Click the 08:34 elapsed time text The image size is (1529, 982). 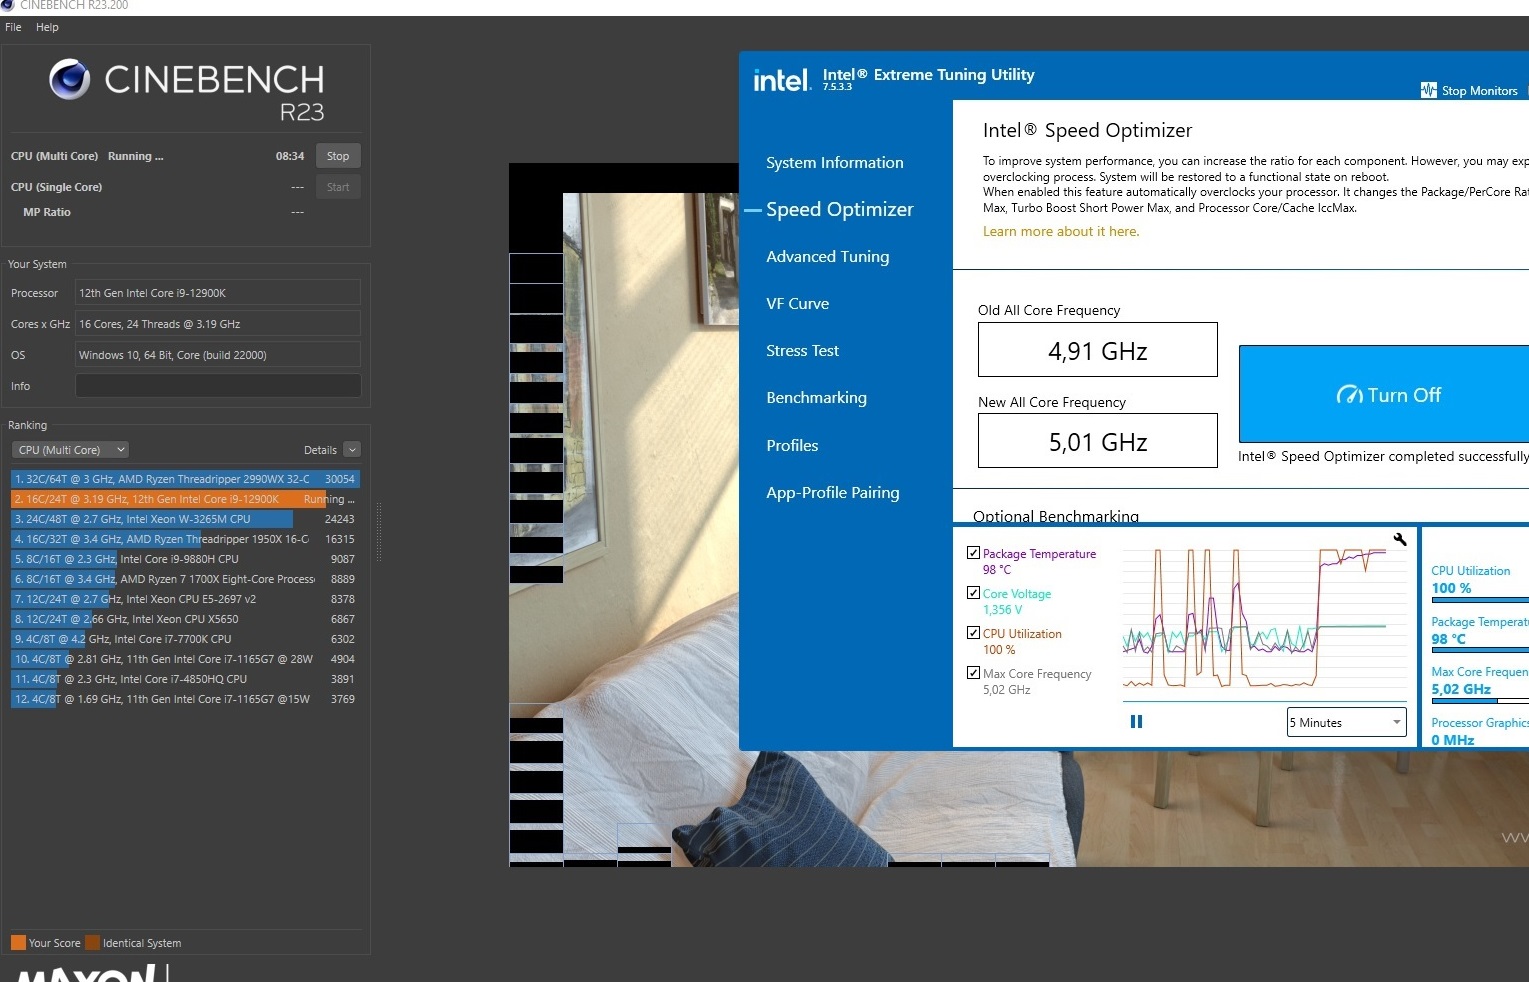[x=290, y=156]
